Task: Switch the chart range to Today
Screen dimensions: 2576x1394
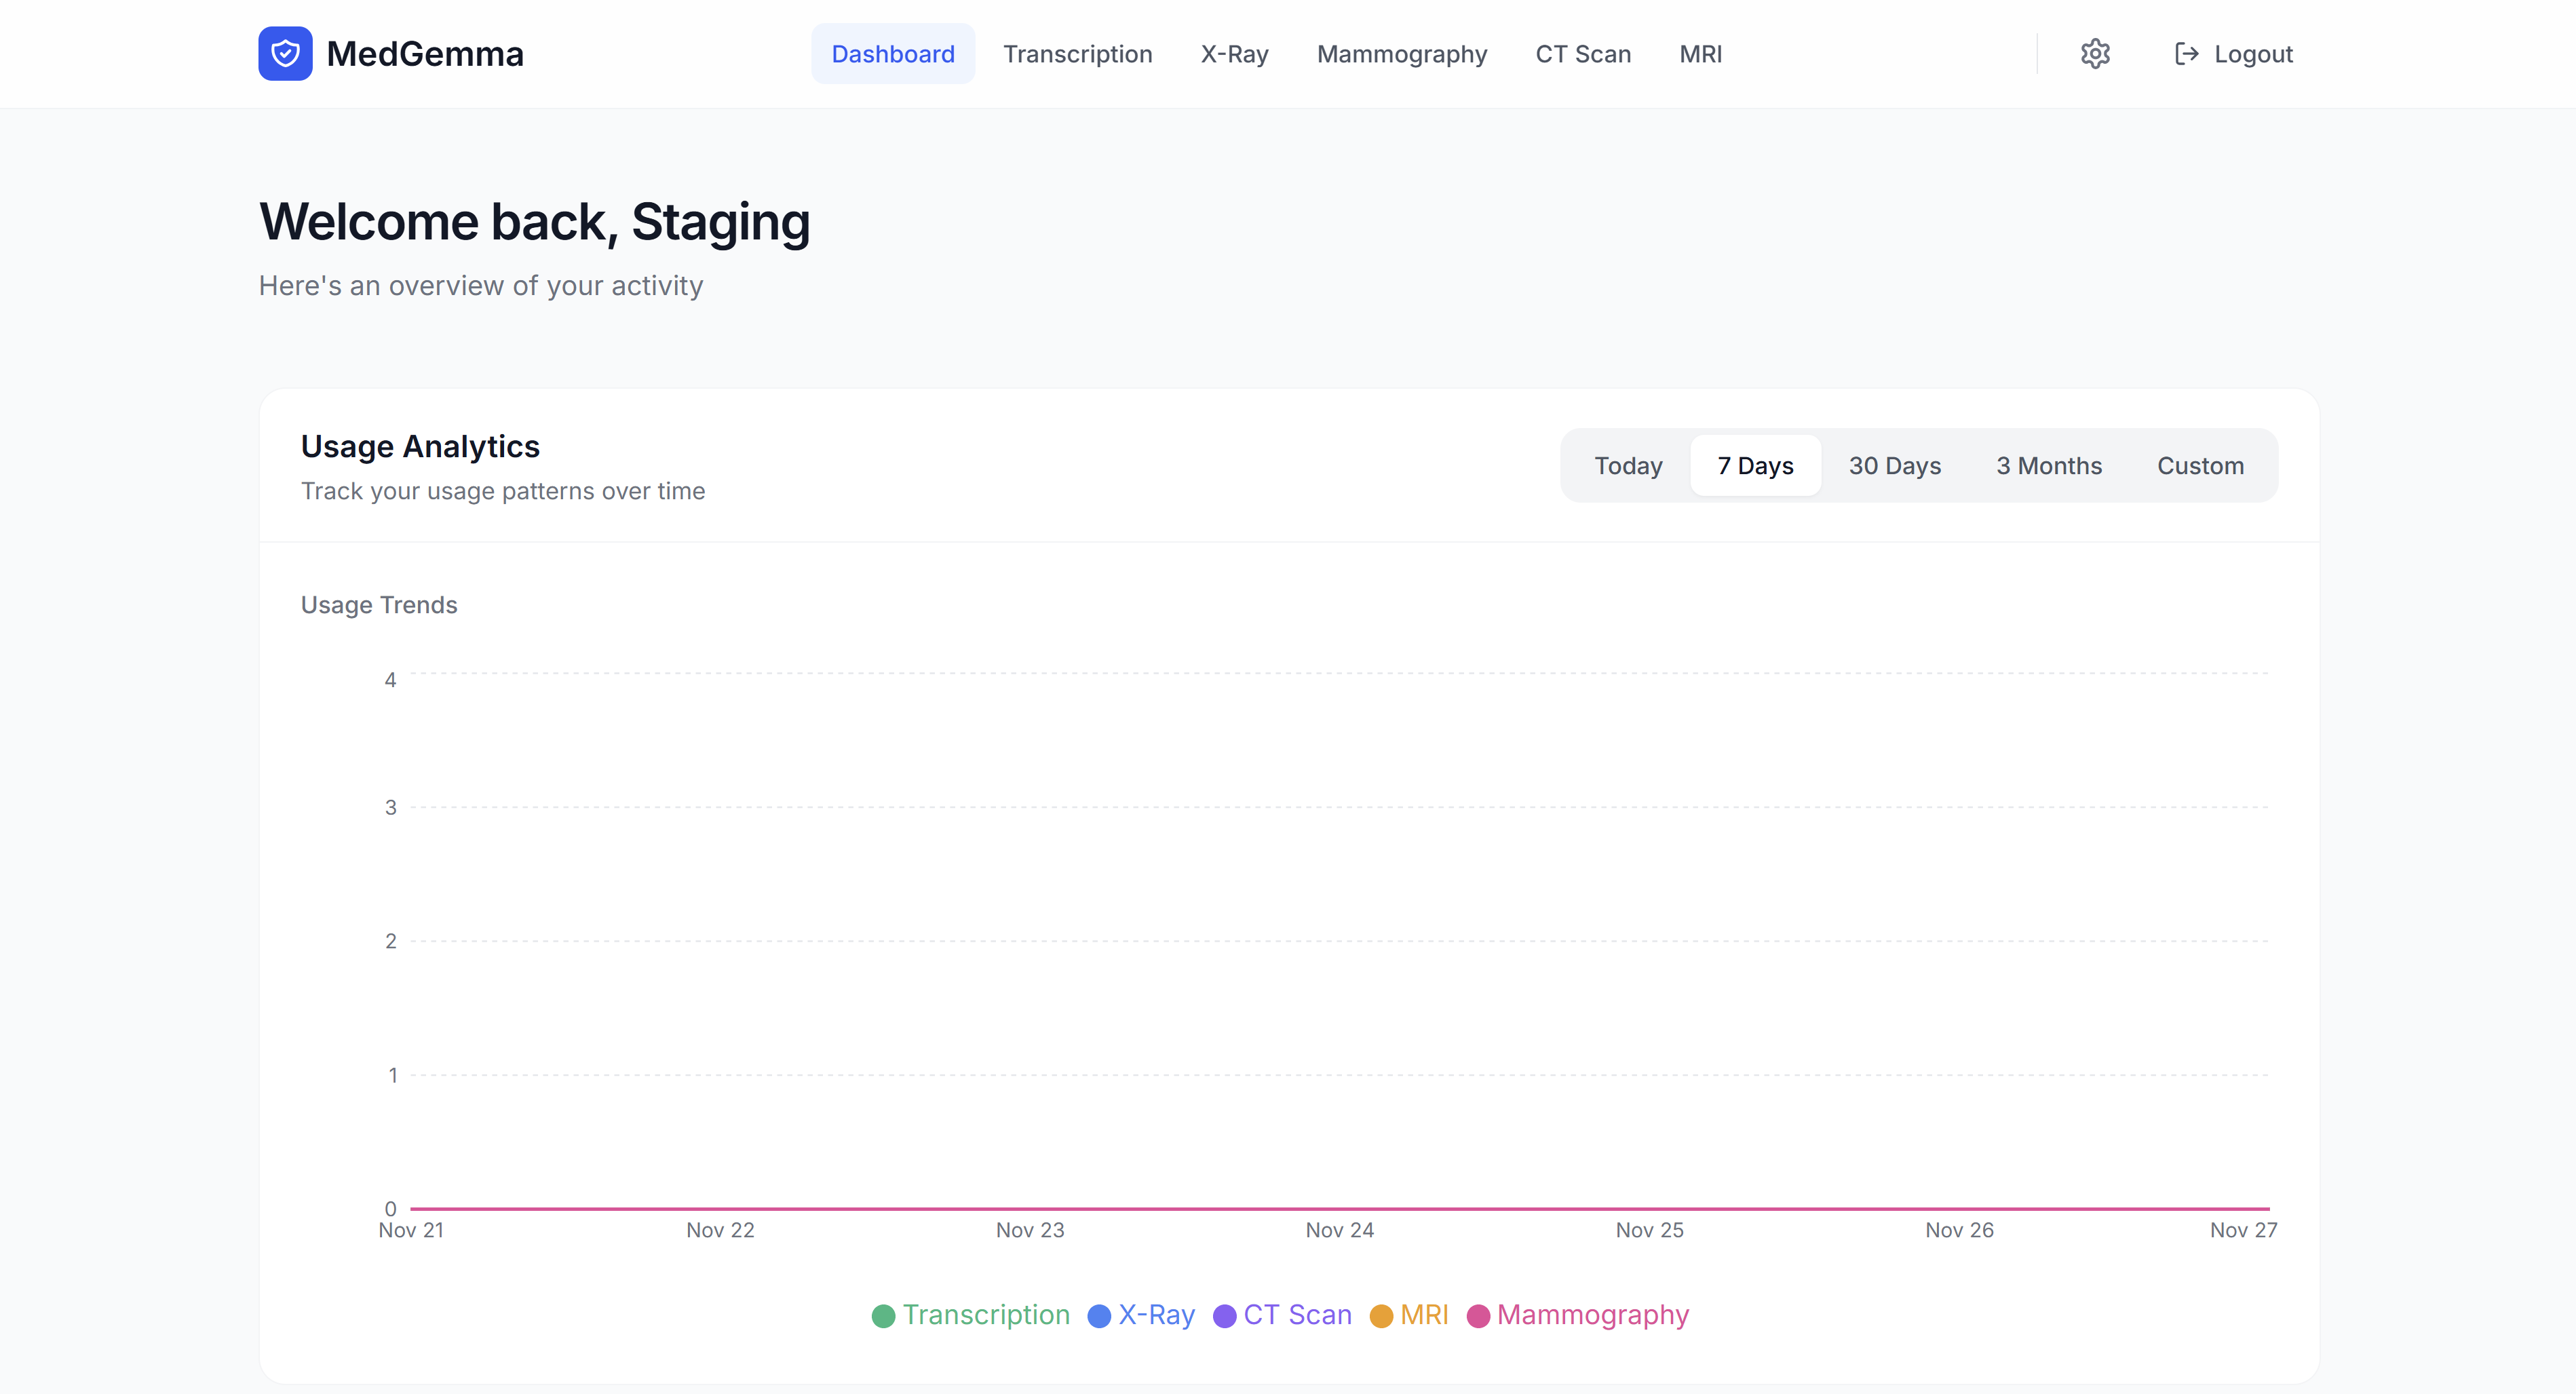Action: point(1628,465)
